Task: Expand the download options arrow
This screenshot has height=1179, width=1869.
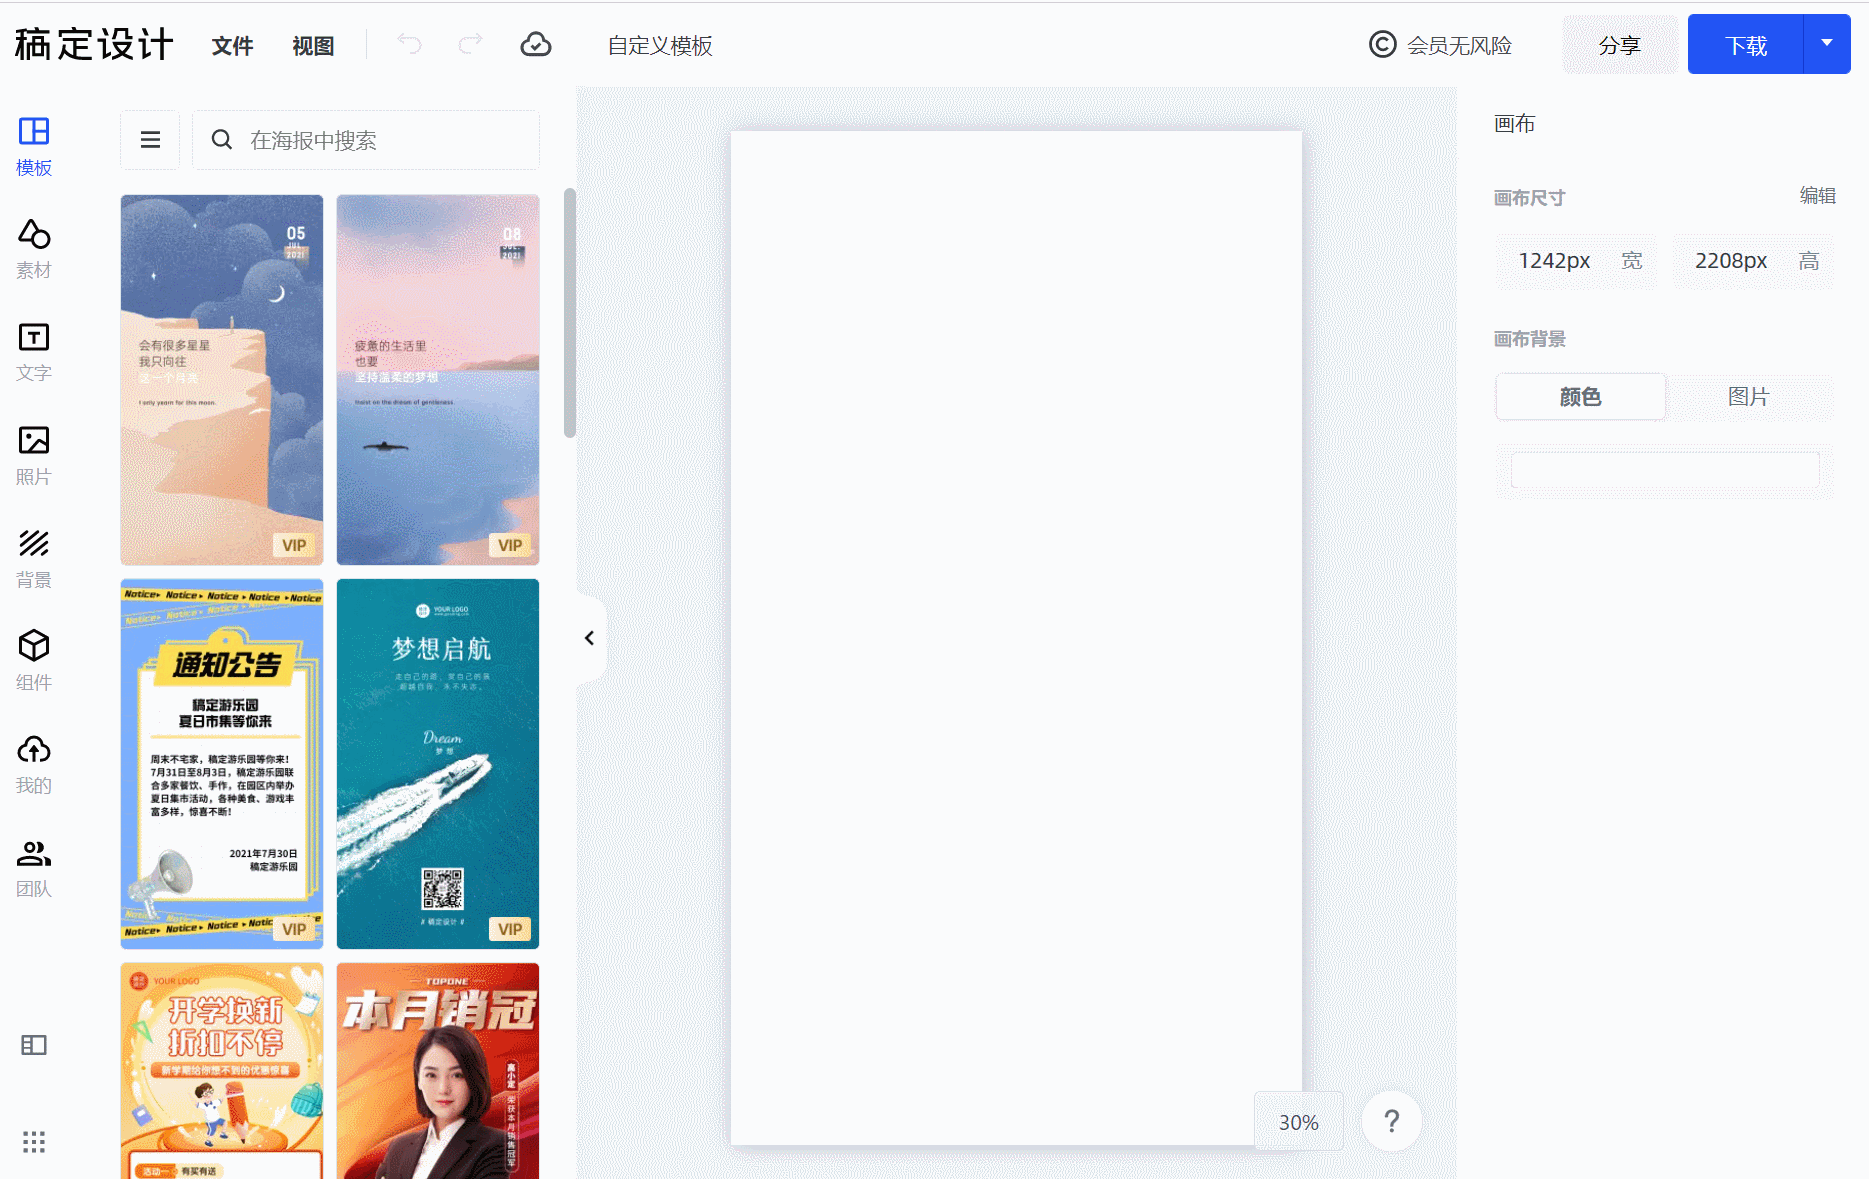Action: click(1827, 44)
